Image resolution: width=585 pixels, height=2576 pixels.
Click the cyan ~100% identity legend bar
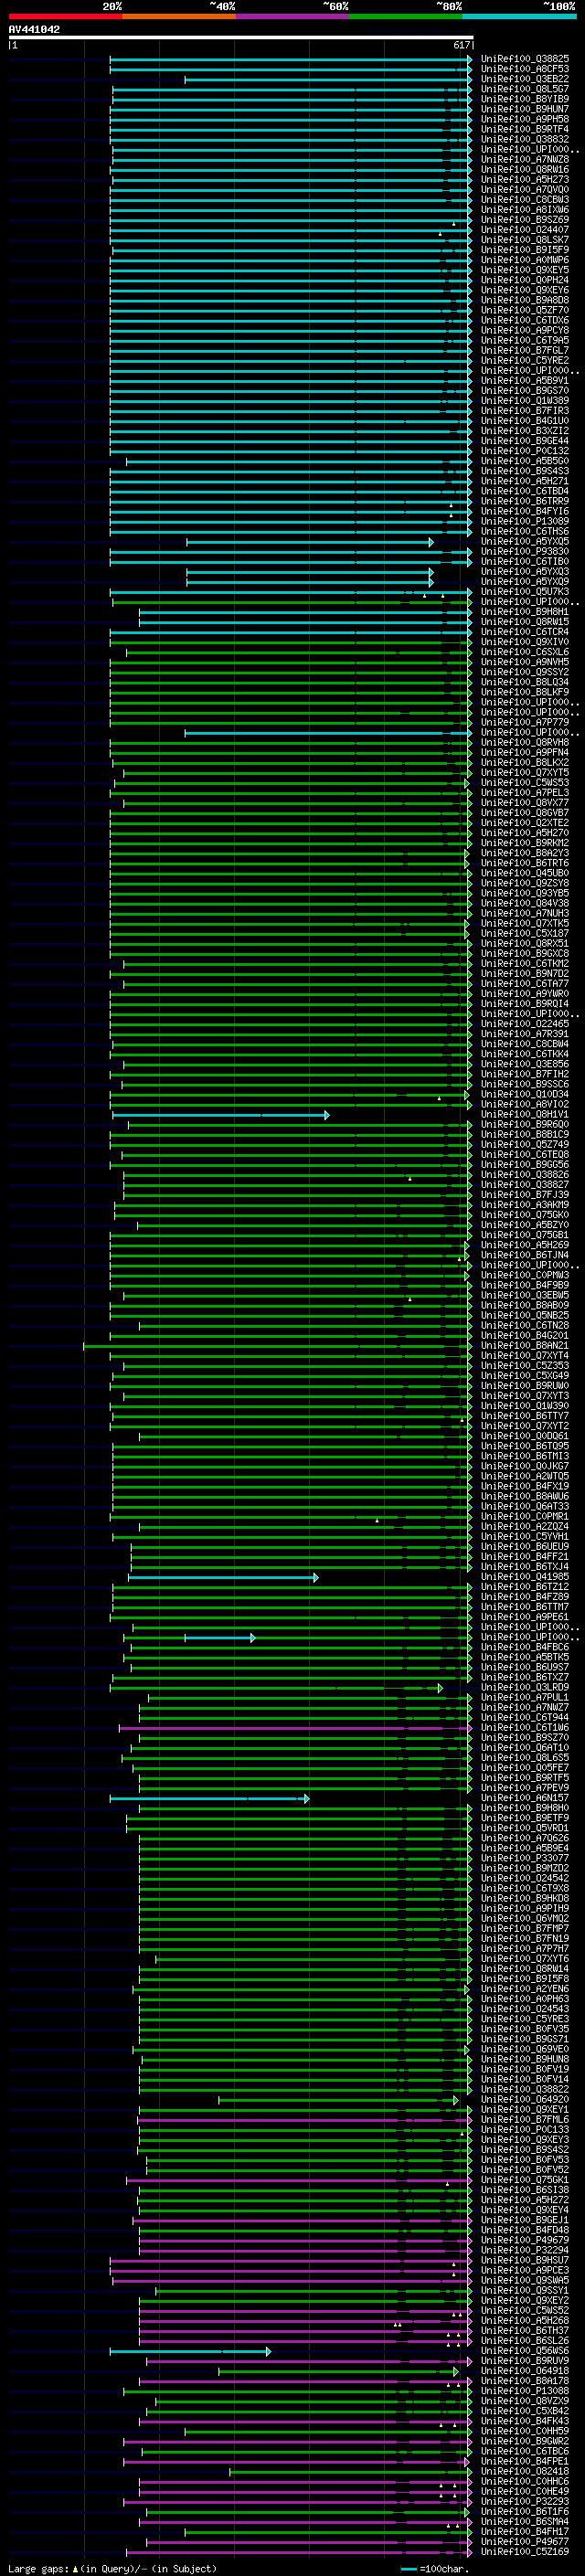tap(519, 16)
